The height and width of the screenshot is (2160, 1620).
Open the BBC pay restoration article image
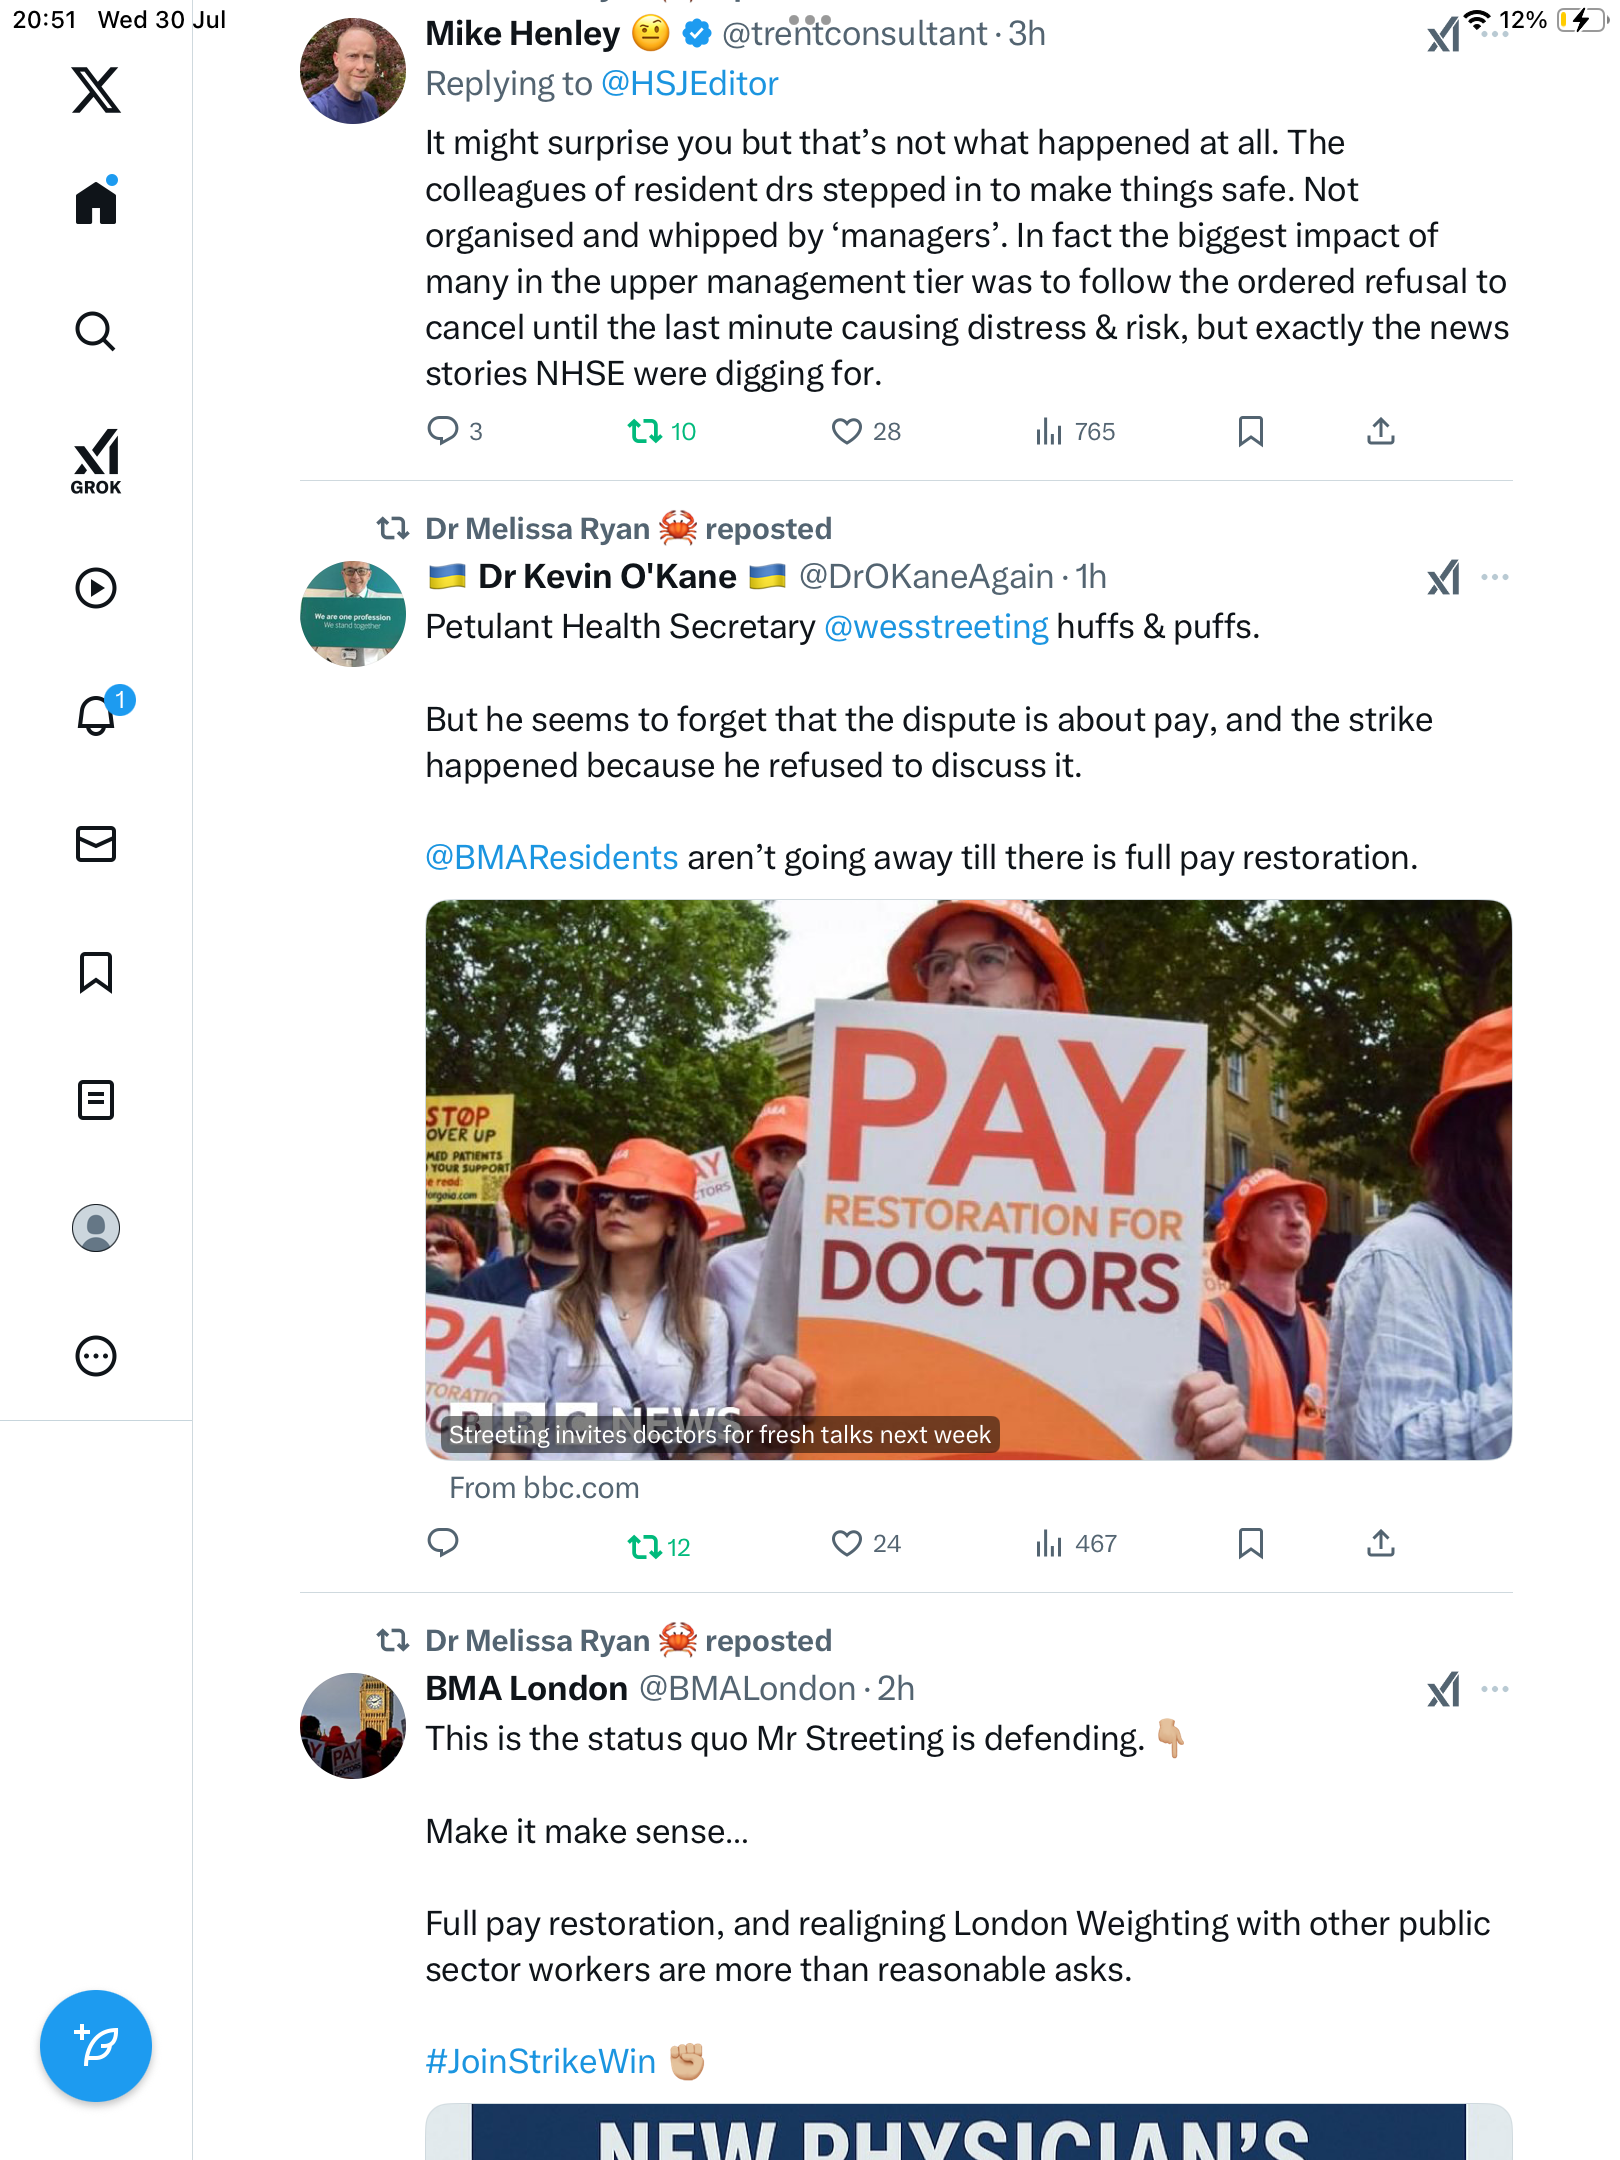(x=968, y=1180)
